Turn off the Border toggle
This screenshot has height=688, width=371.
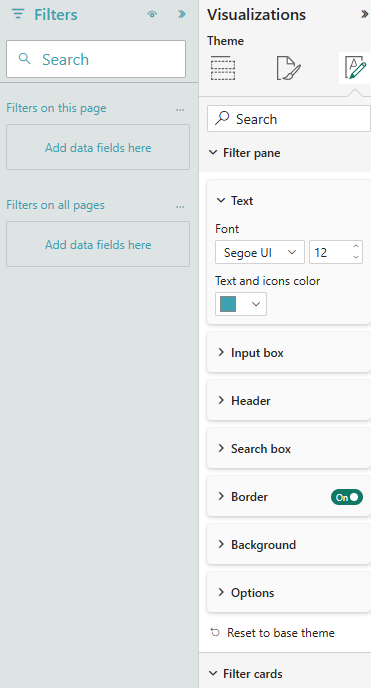(x=347, y=497)
